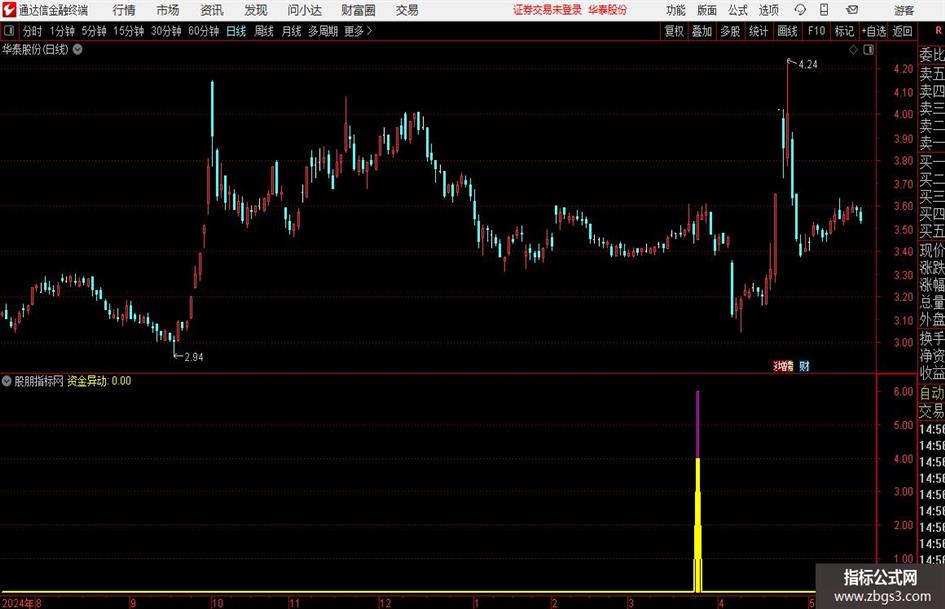Open the 发现 menu
The height and width of the screenshot is (609, 945).
(256, 10)
